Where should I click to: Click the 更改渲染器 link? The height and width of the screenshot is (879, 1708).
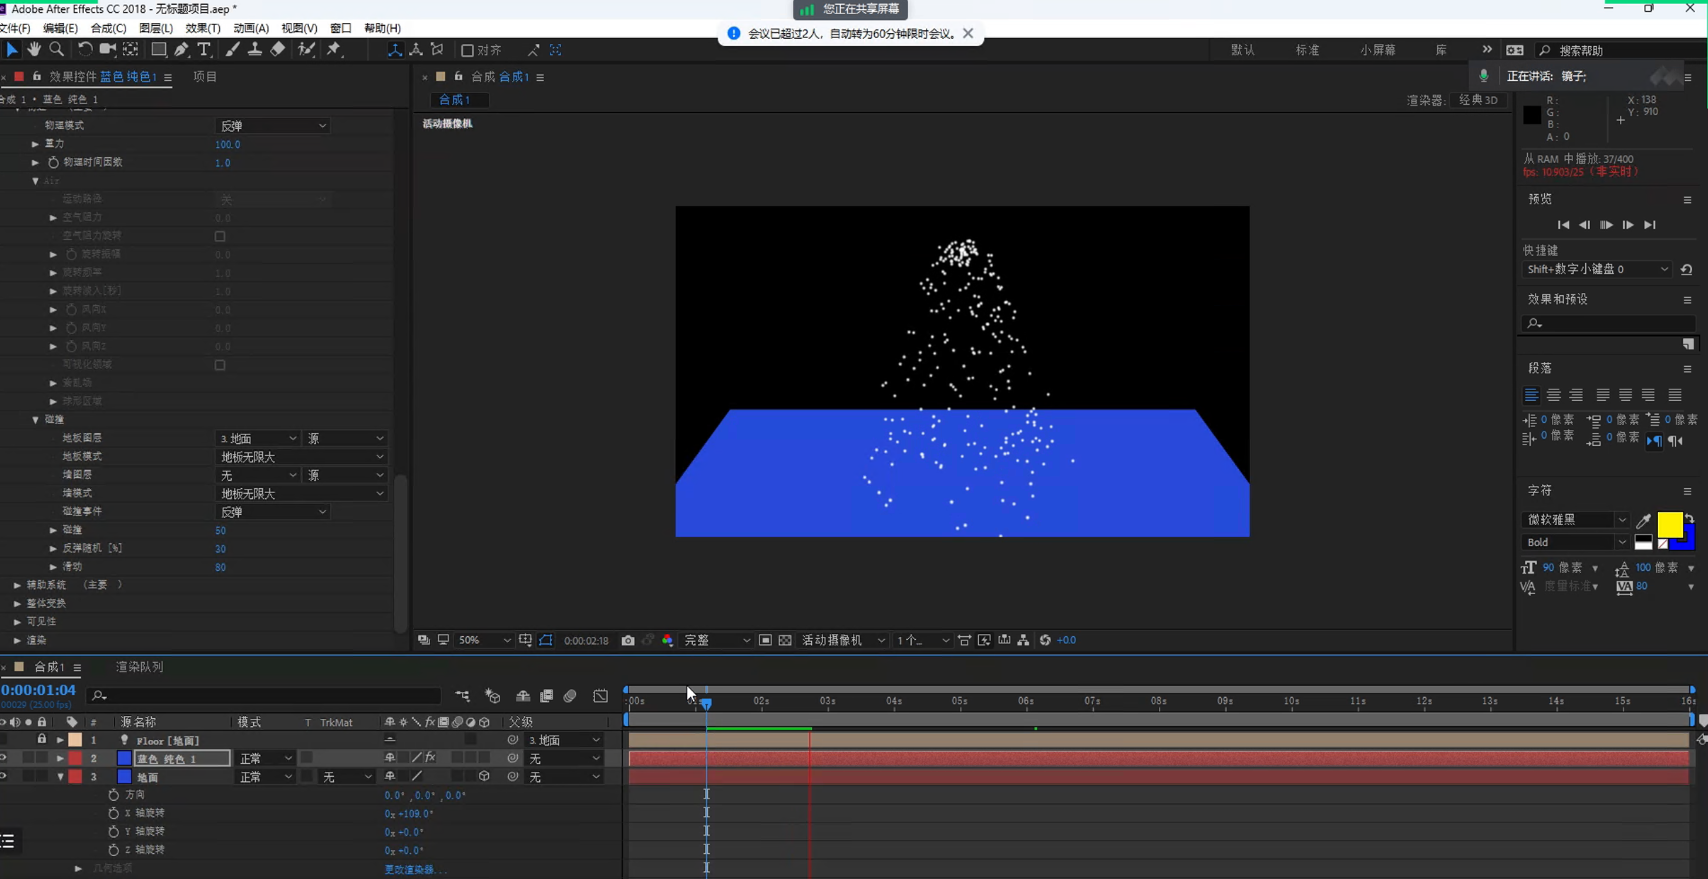[x=415, y=869]
